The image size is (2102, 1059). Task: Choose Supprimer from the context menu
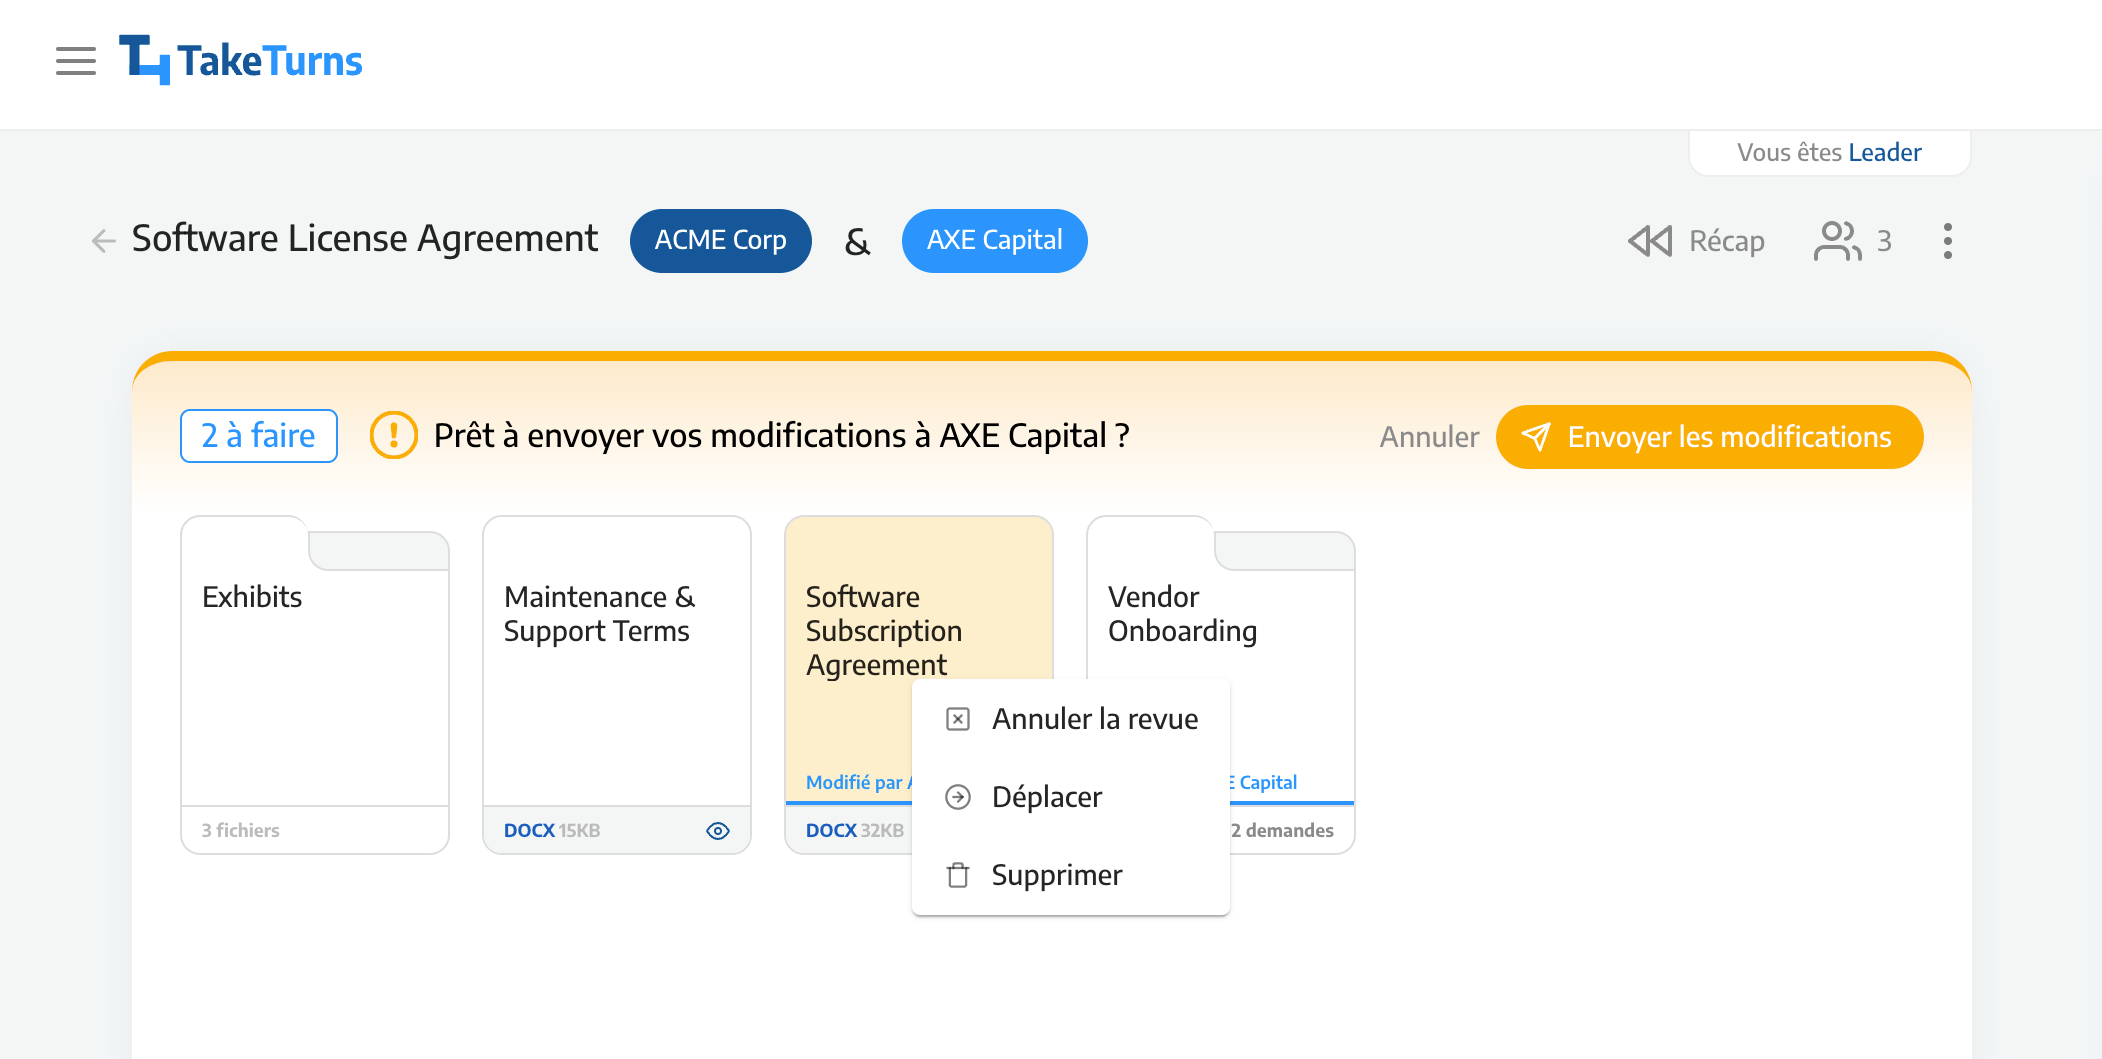1071,875
